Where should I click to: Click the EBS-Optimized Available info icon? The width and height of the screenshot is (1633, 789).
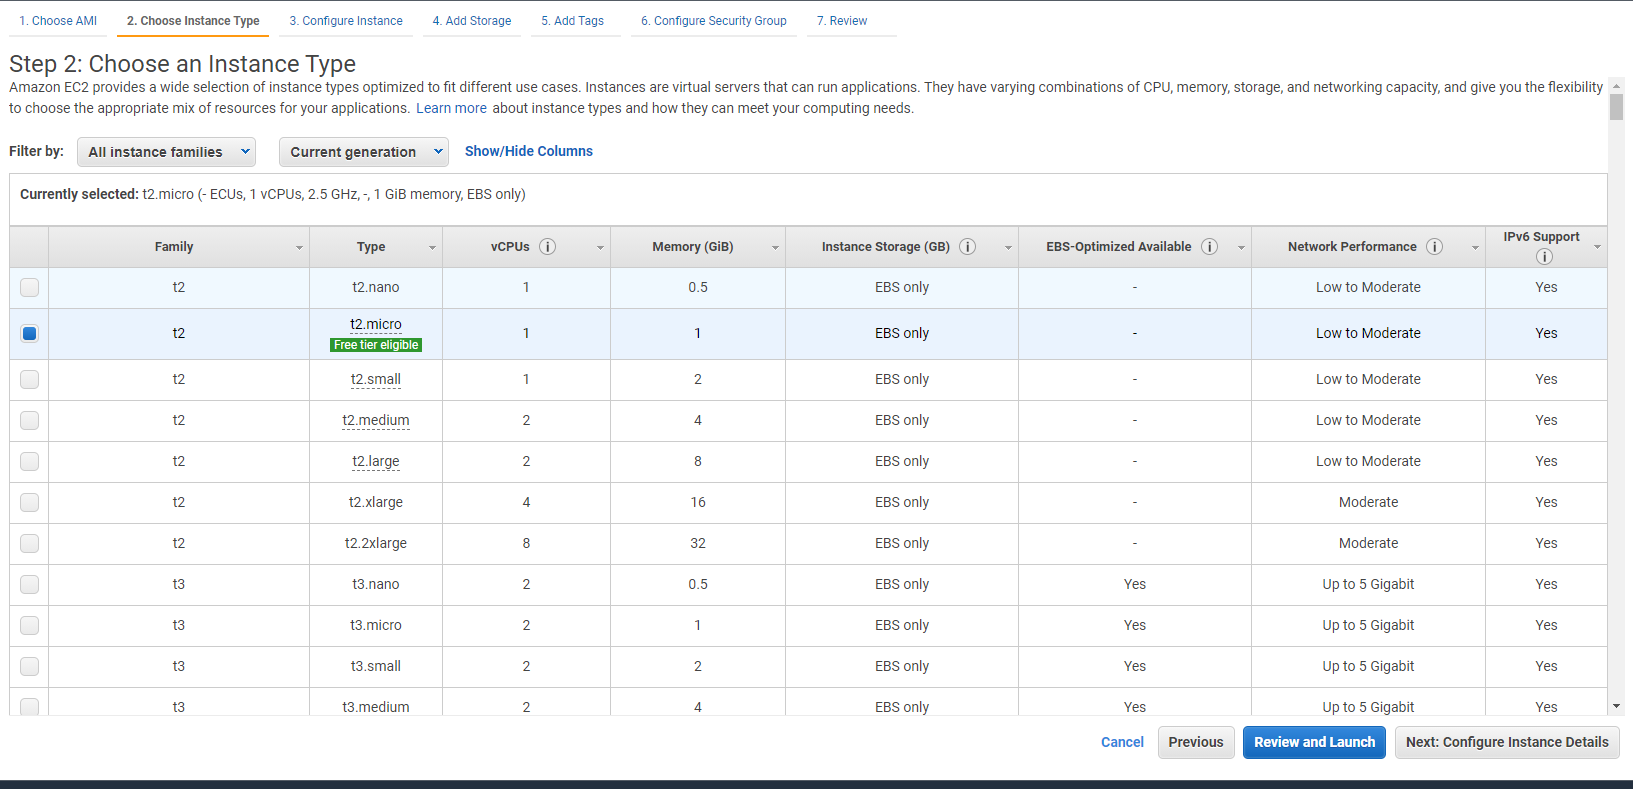[x=1209, y=247]
